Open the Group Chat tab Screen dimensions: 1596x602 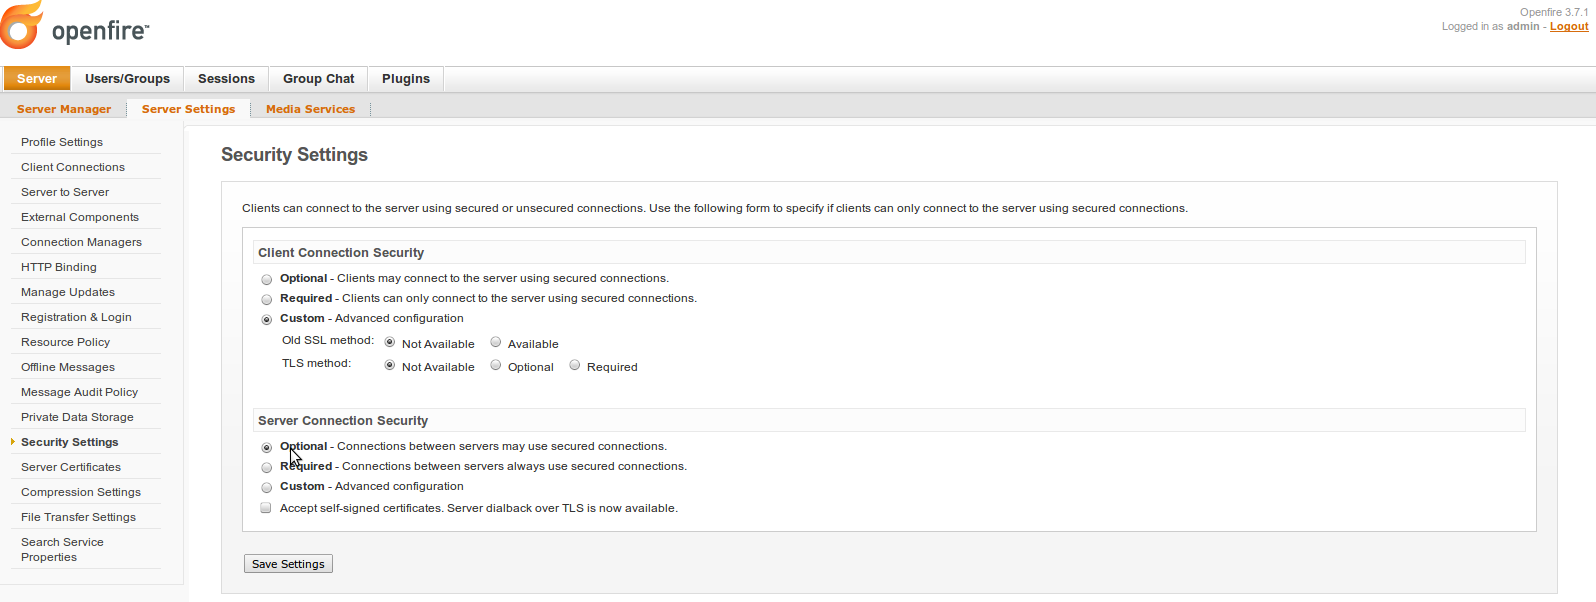click(x=318, y=79)
